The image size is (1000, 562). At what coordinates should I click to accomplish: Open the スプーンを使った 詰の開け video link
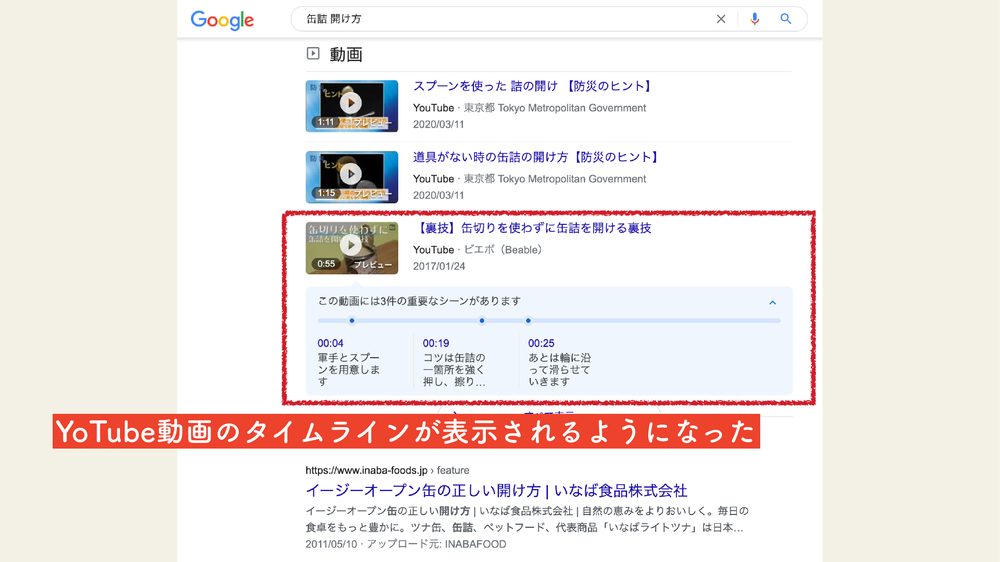tap(533, 86)
